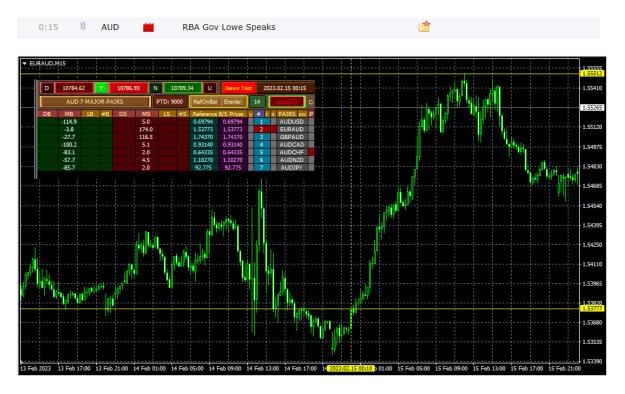
Task: Click the 0.69794 teal reference price
Action: (x=202, y=122)
